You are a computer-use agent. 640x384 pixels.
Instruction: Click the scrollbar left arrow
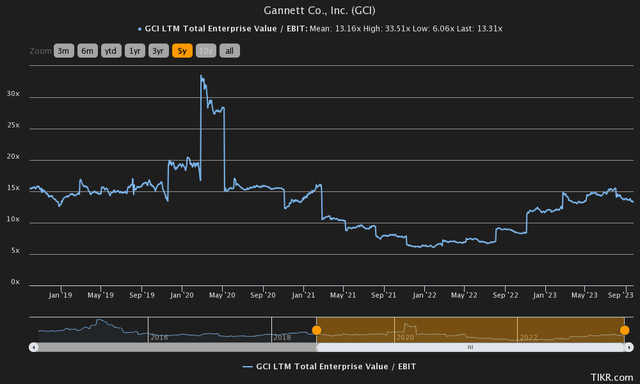[x=34, y=347]
